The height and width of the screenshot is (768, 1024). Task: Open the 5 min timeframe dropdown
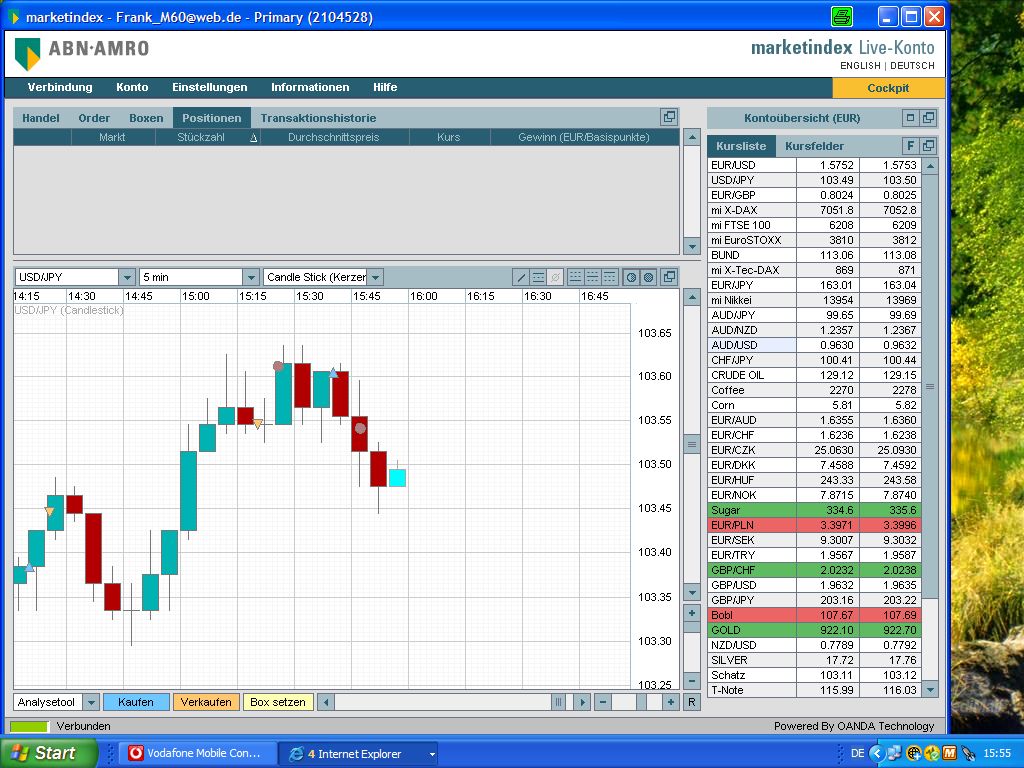[251, 278]
